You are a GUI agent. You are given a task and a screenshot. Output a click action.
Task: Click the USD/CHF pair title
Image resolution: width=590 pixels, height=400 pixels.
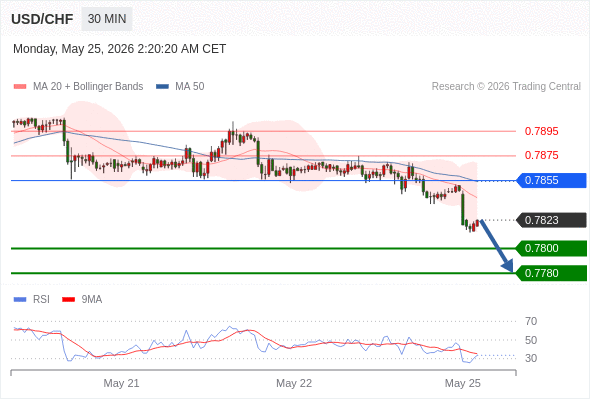[x=42, y=19]
